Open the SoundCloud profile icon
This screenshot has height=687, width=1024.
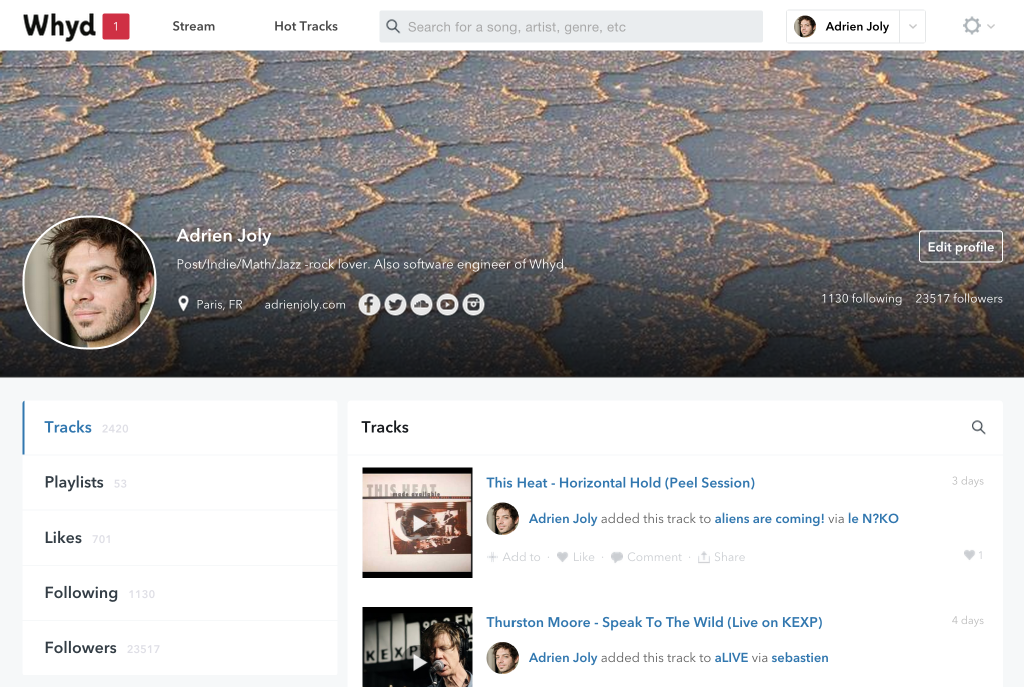pos(421,304)
